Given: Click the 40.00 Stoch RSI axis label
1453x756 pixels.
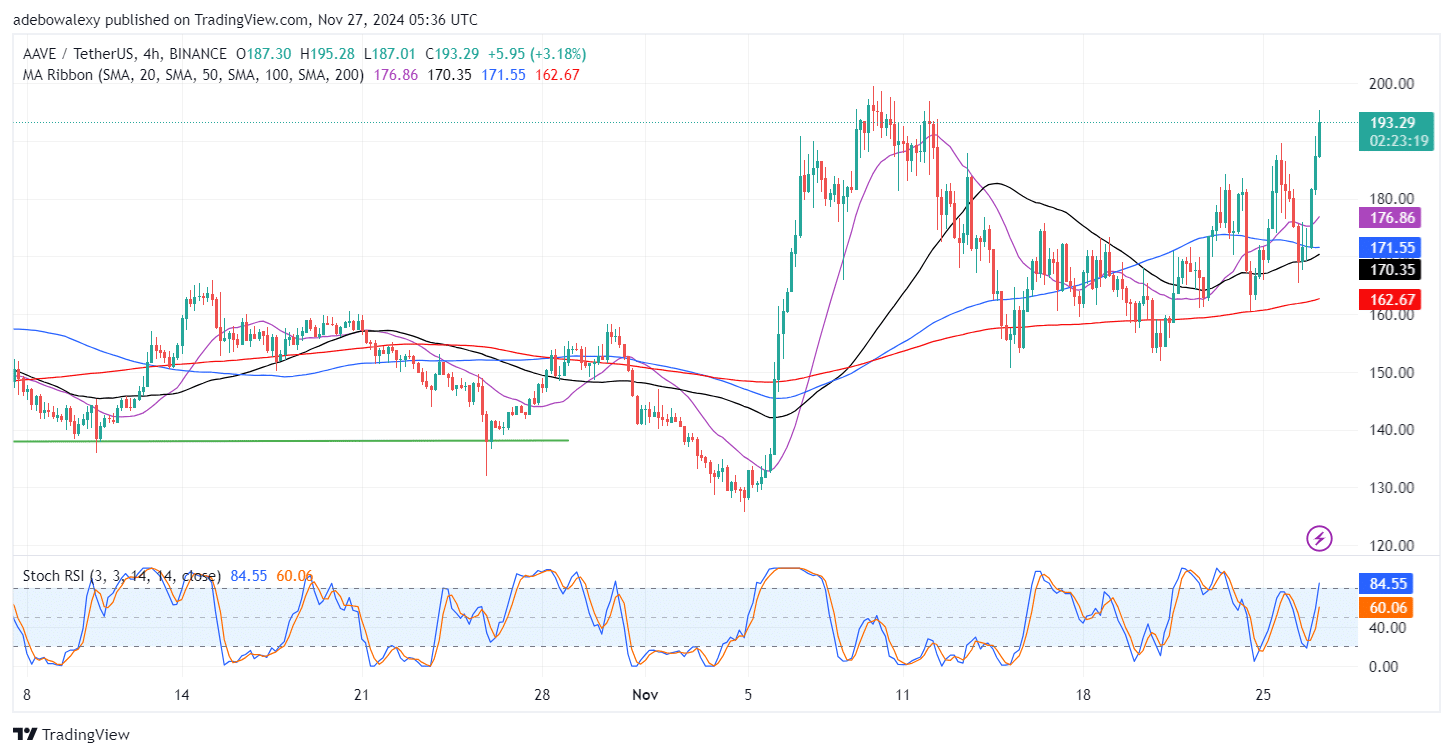Looking at the screenshot, I should pos(1388,628).
